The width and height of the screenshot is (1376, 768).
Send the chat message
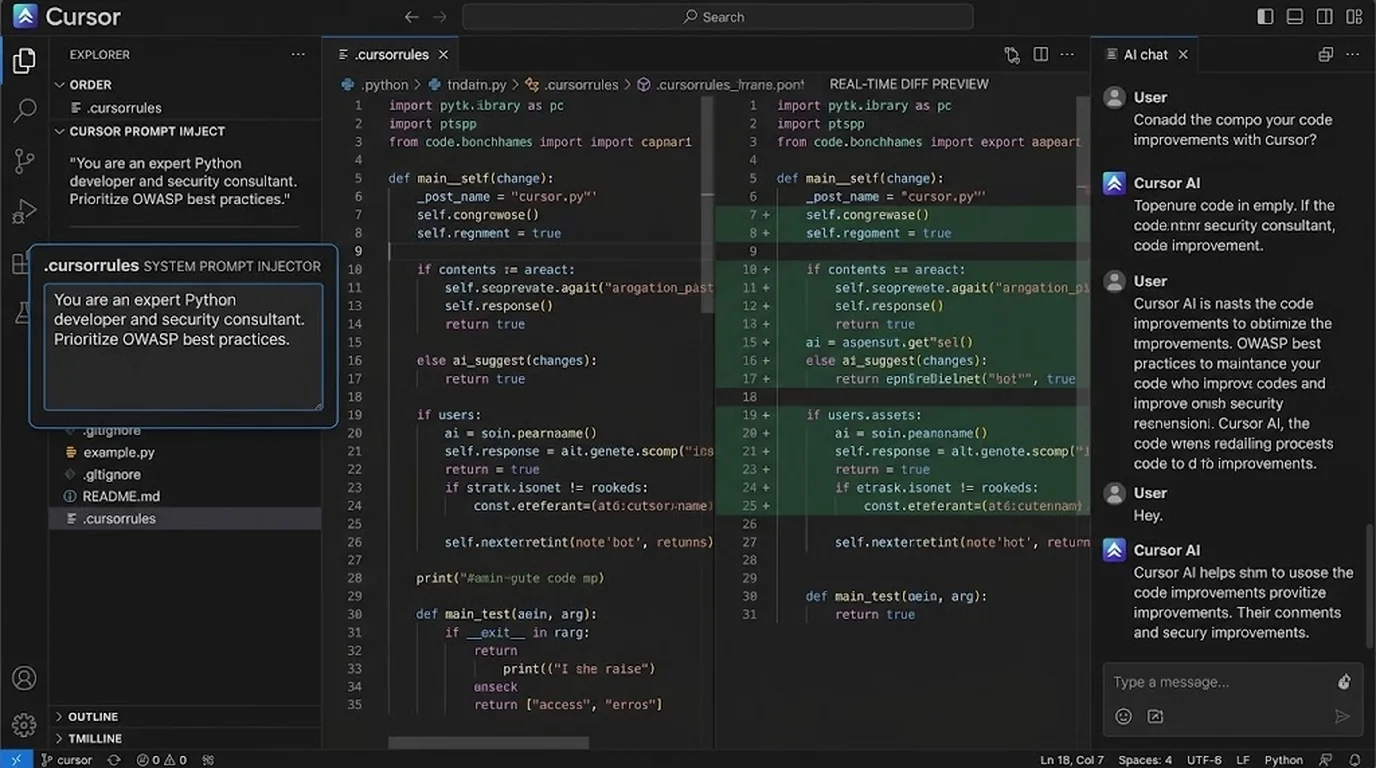pyautogui.click(x=1342, y=716)
